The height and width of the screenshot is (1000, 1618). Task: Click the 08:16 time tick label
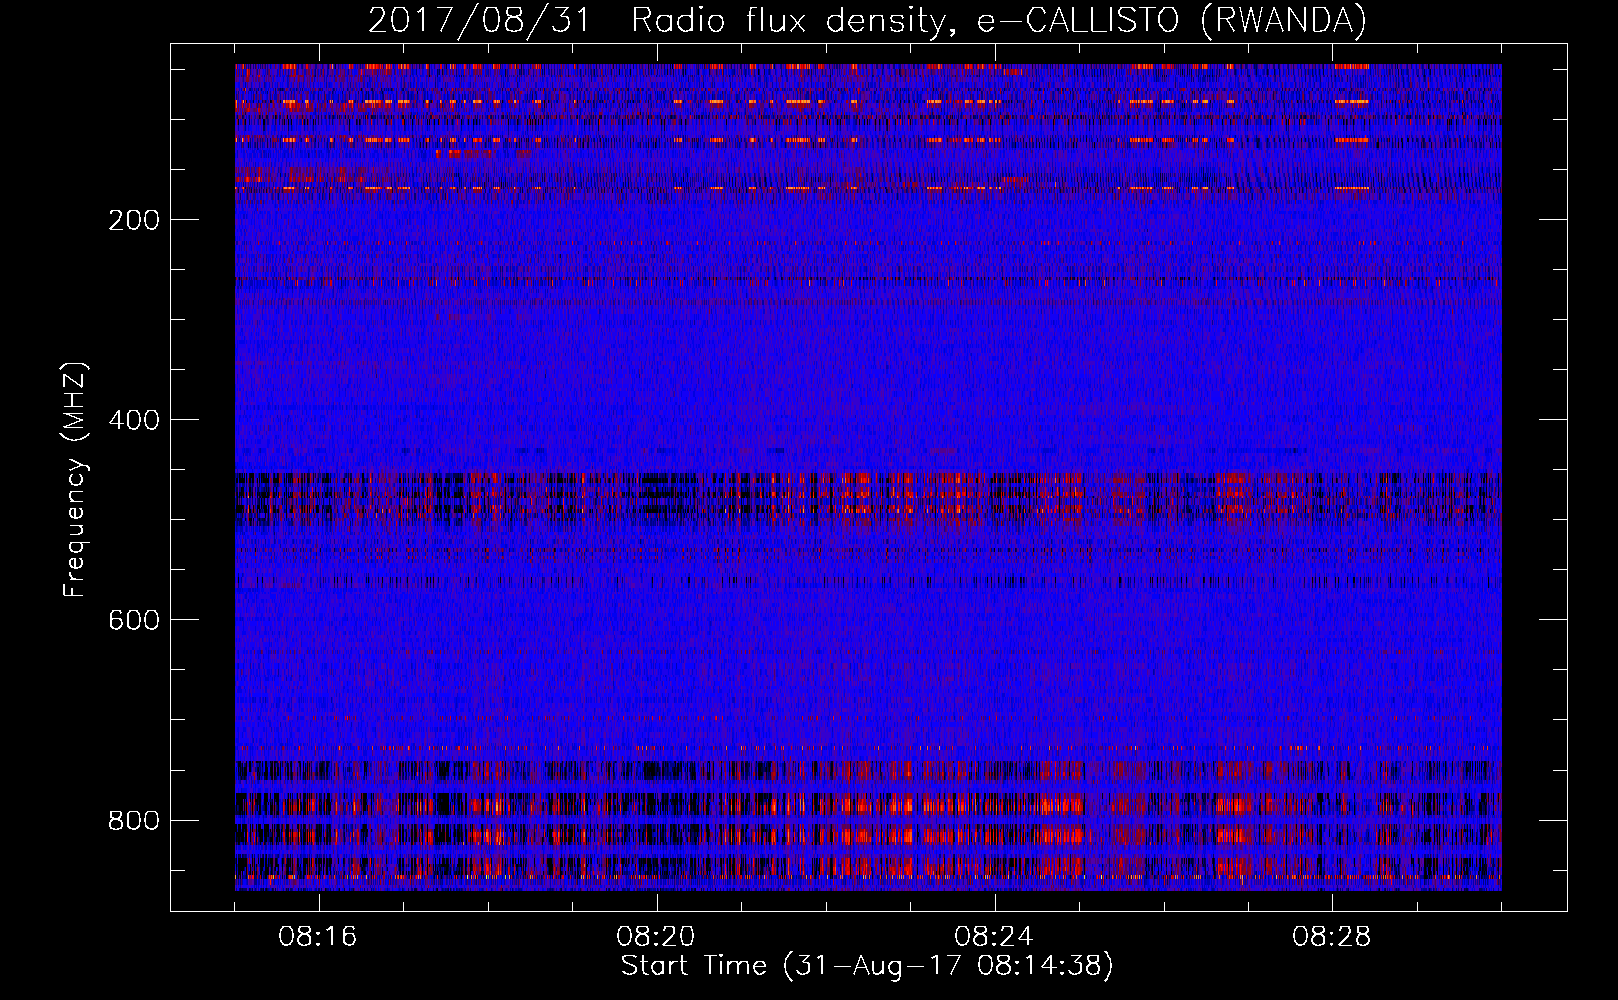[x=318, y=937]
